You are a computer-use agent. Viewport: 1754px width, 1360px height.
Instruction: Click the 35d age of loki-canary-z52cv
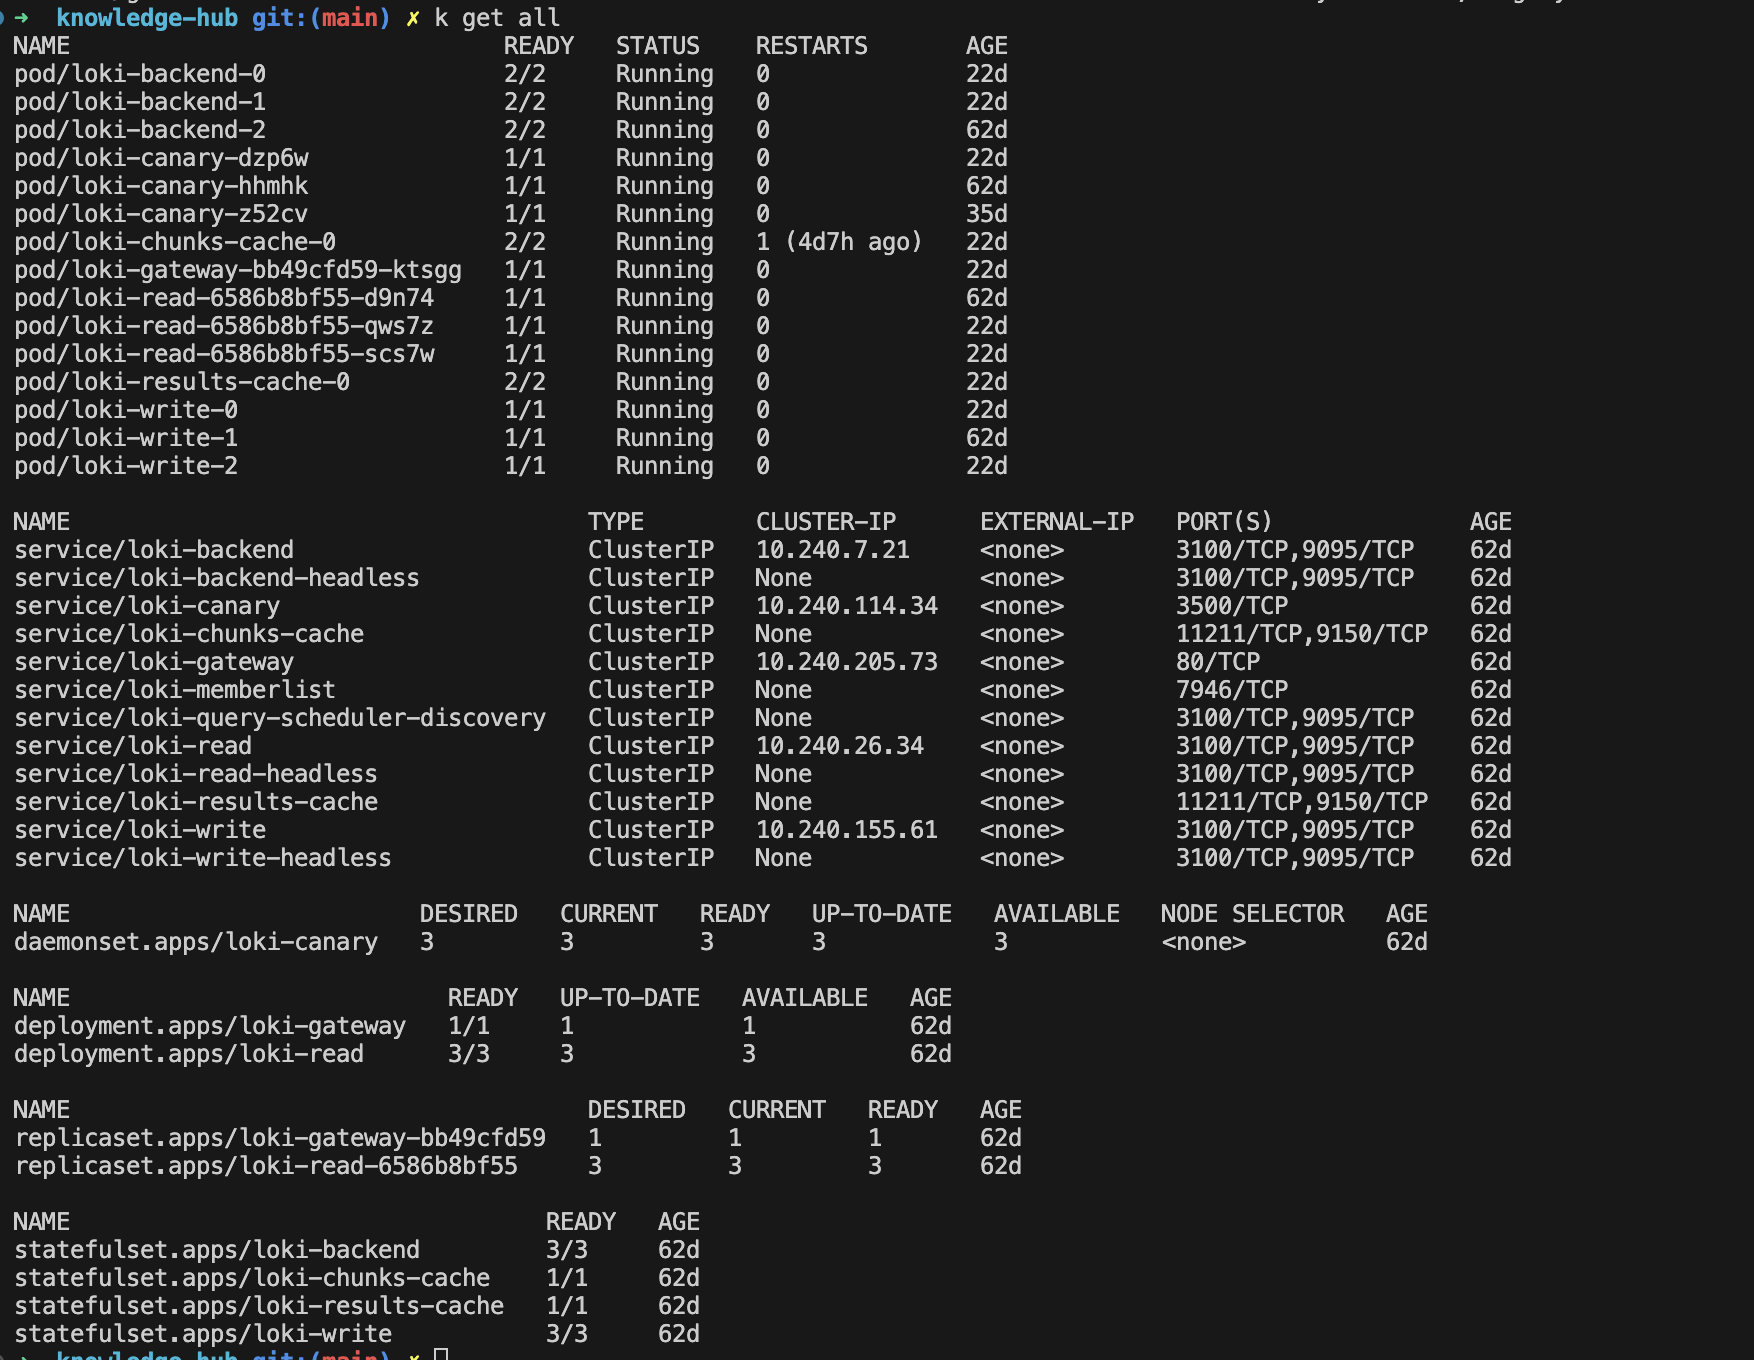pos(986,214)
